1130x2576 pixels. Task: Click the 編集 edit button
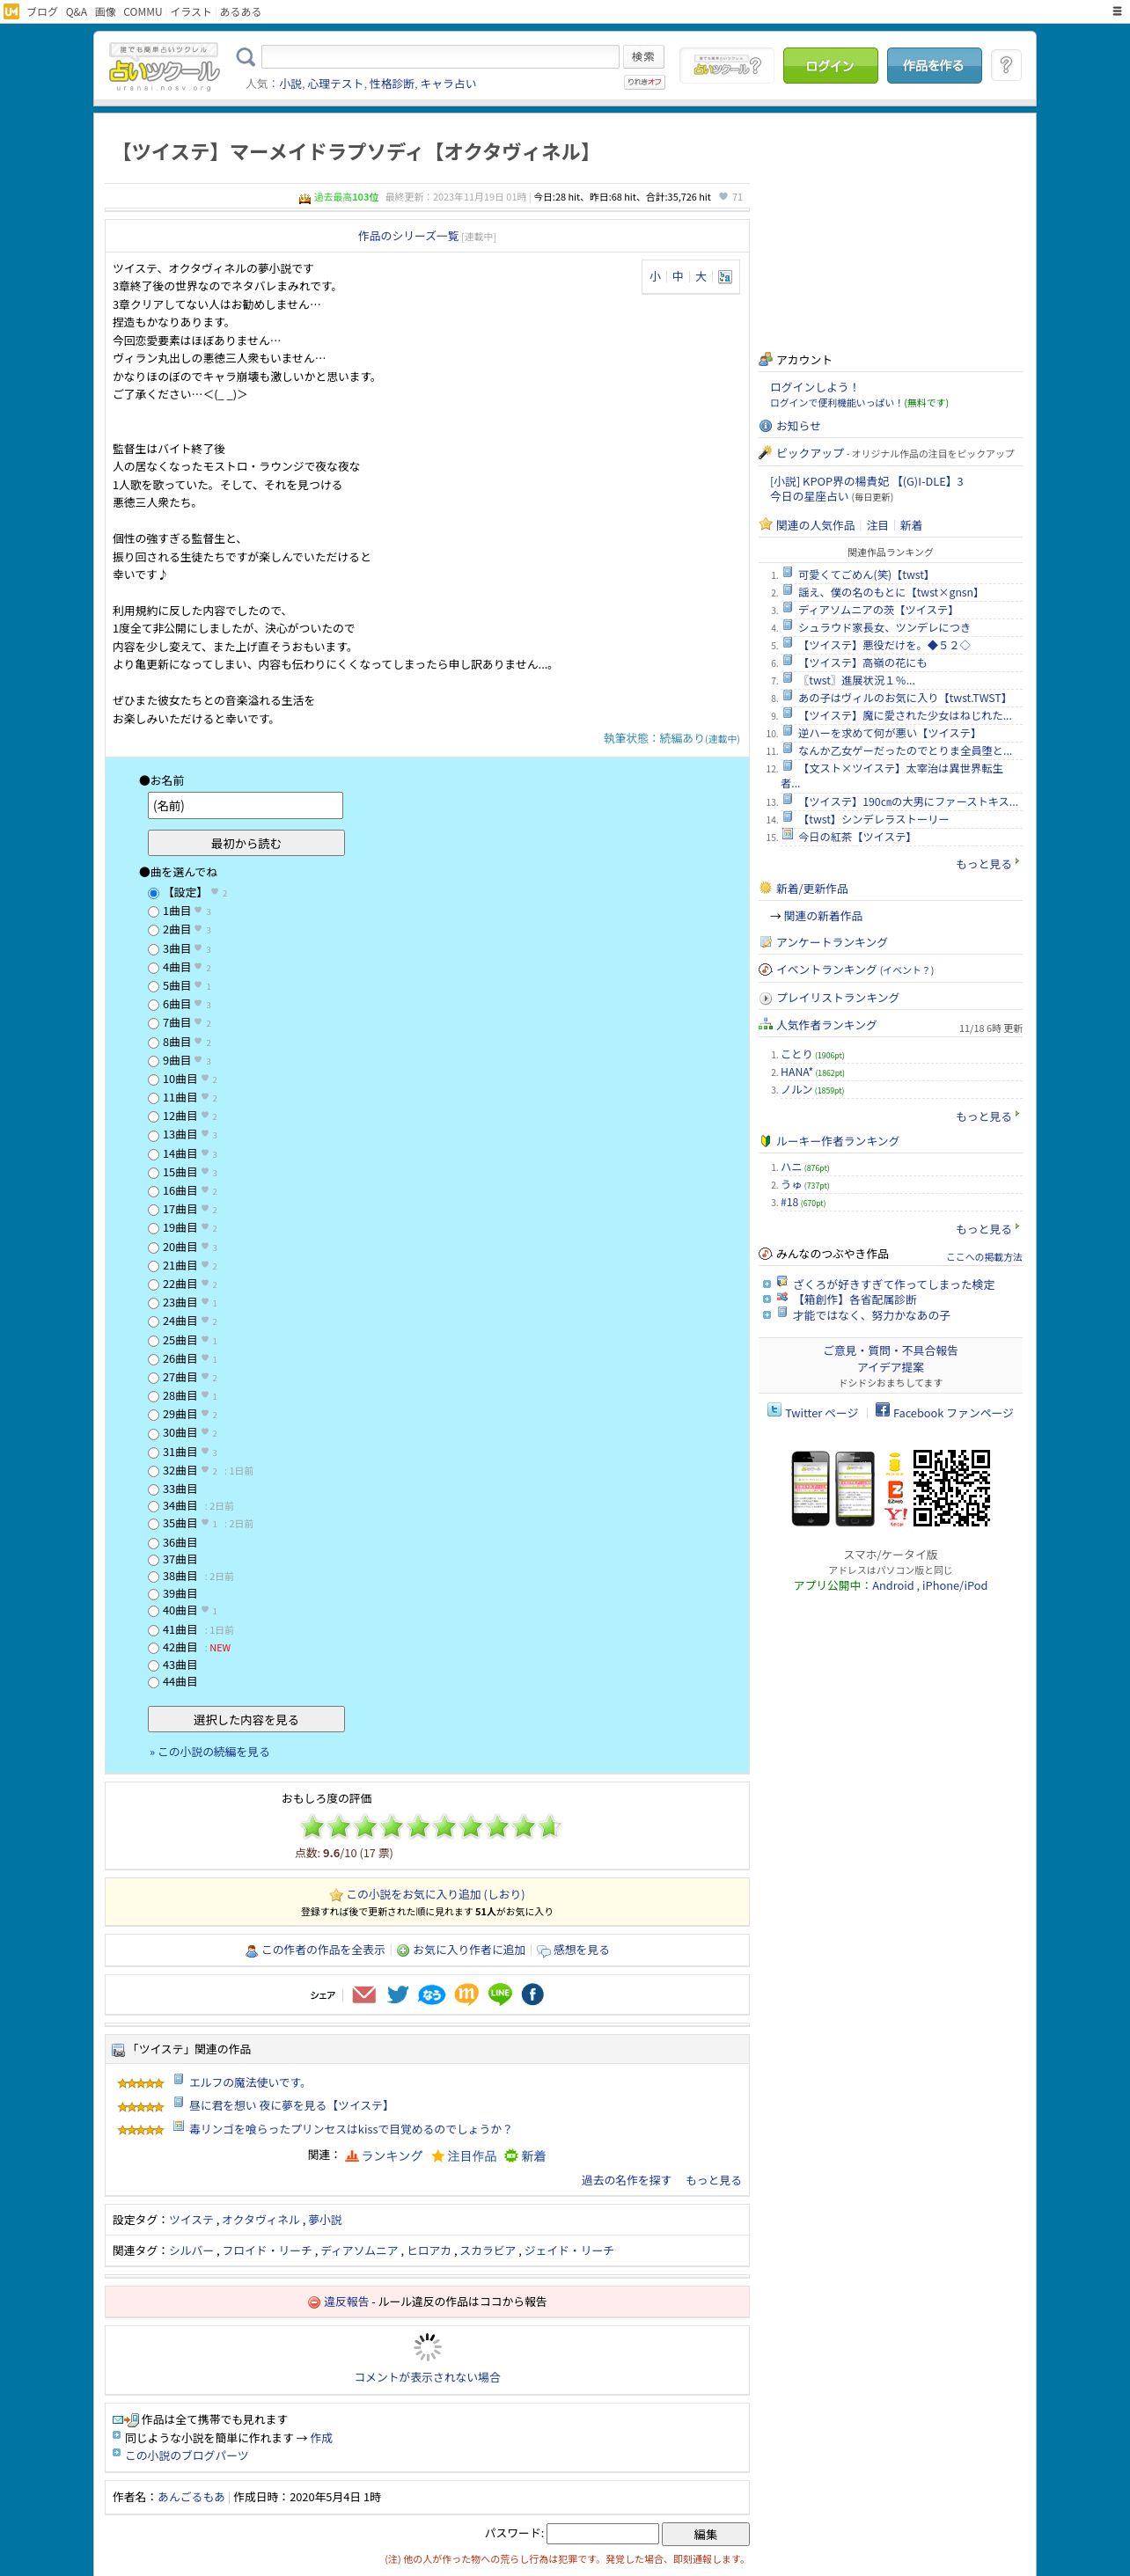click(705, 2533)
